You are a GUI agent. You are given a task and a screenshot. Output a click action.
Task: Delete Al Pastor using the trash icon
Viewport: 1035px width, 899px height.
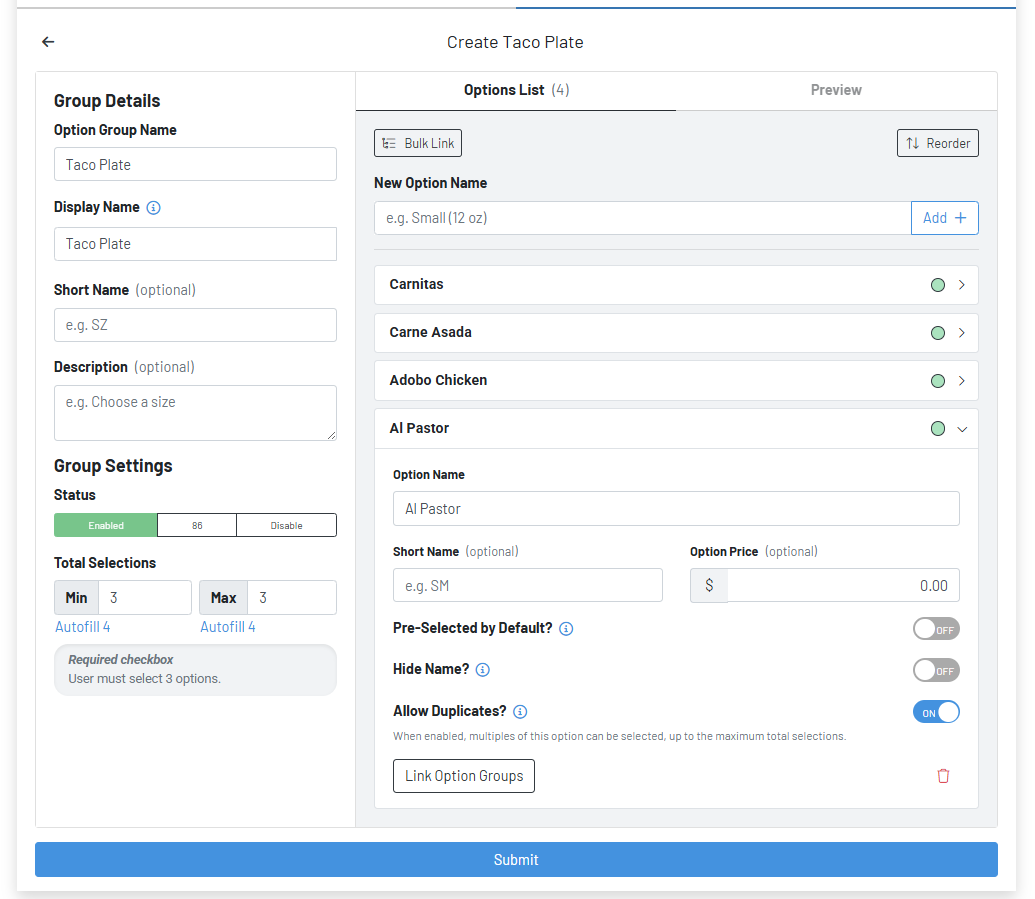point(943,775)
